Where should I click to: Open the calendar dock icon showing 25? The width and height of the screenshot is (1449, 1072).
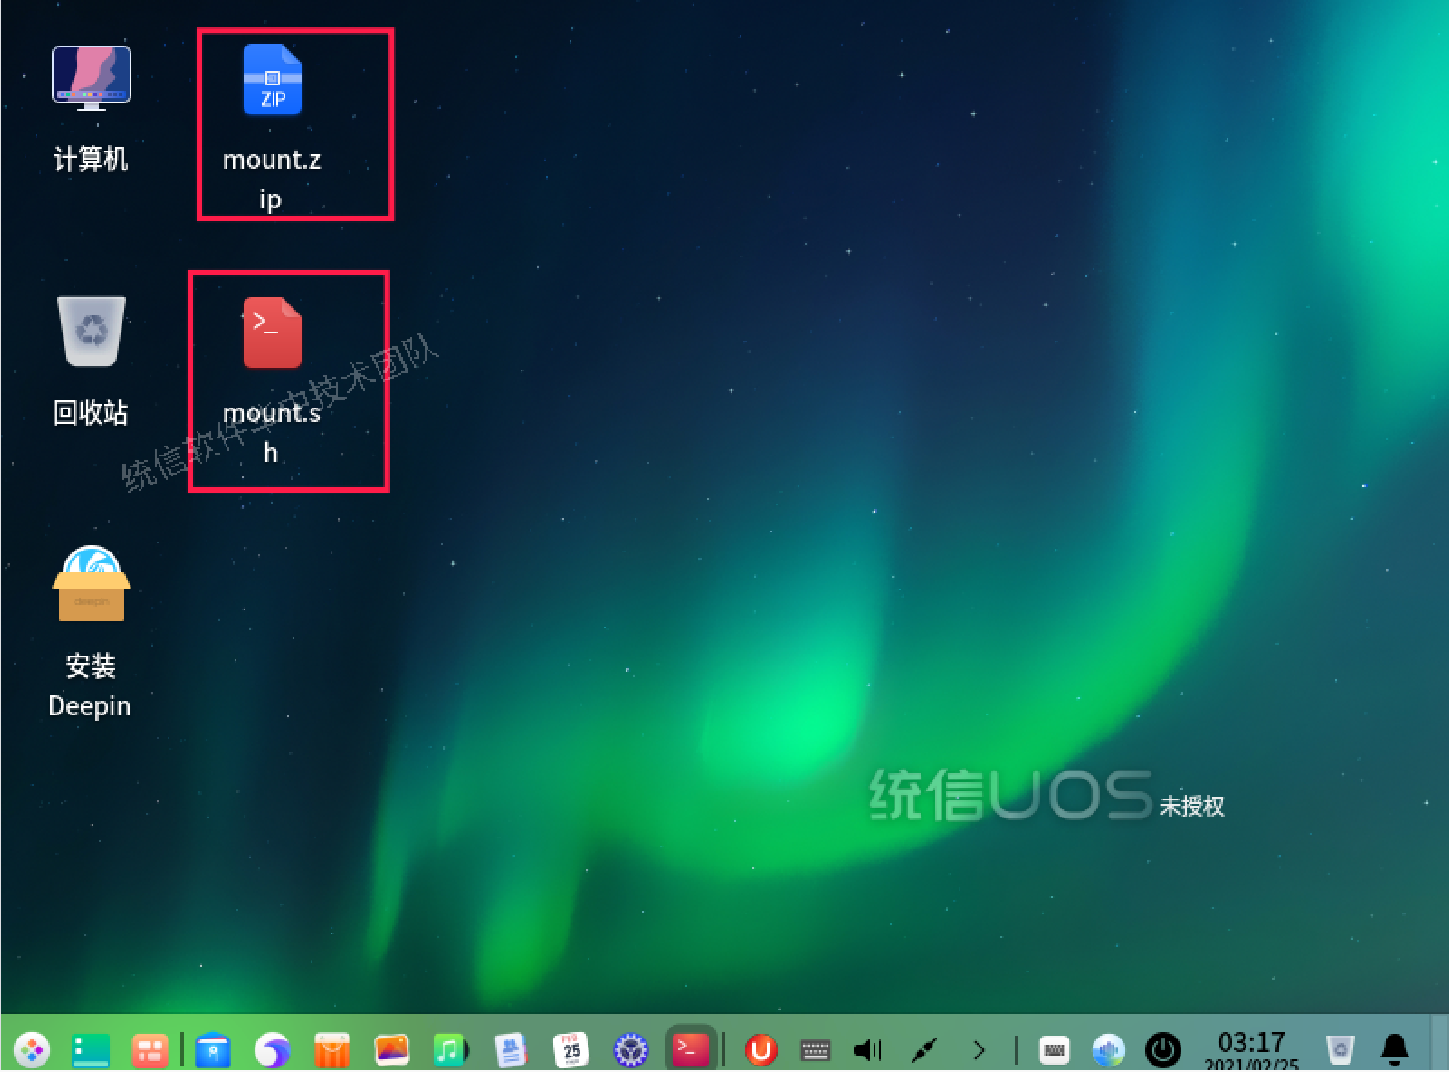(x=571, y=1050)
